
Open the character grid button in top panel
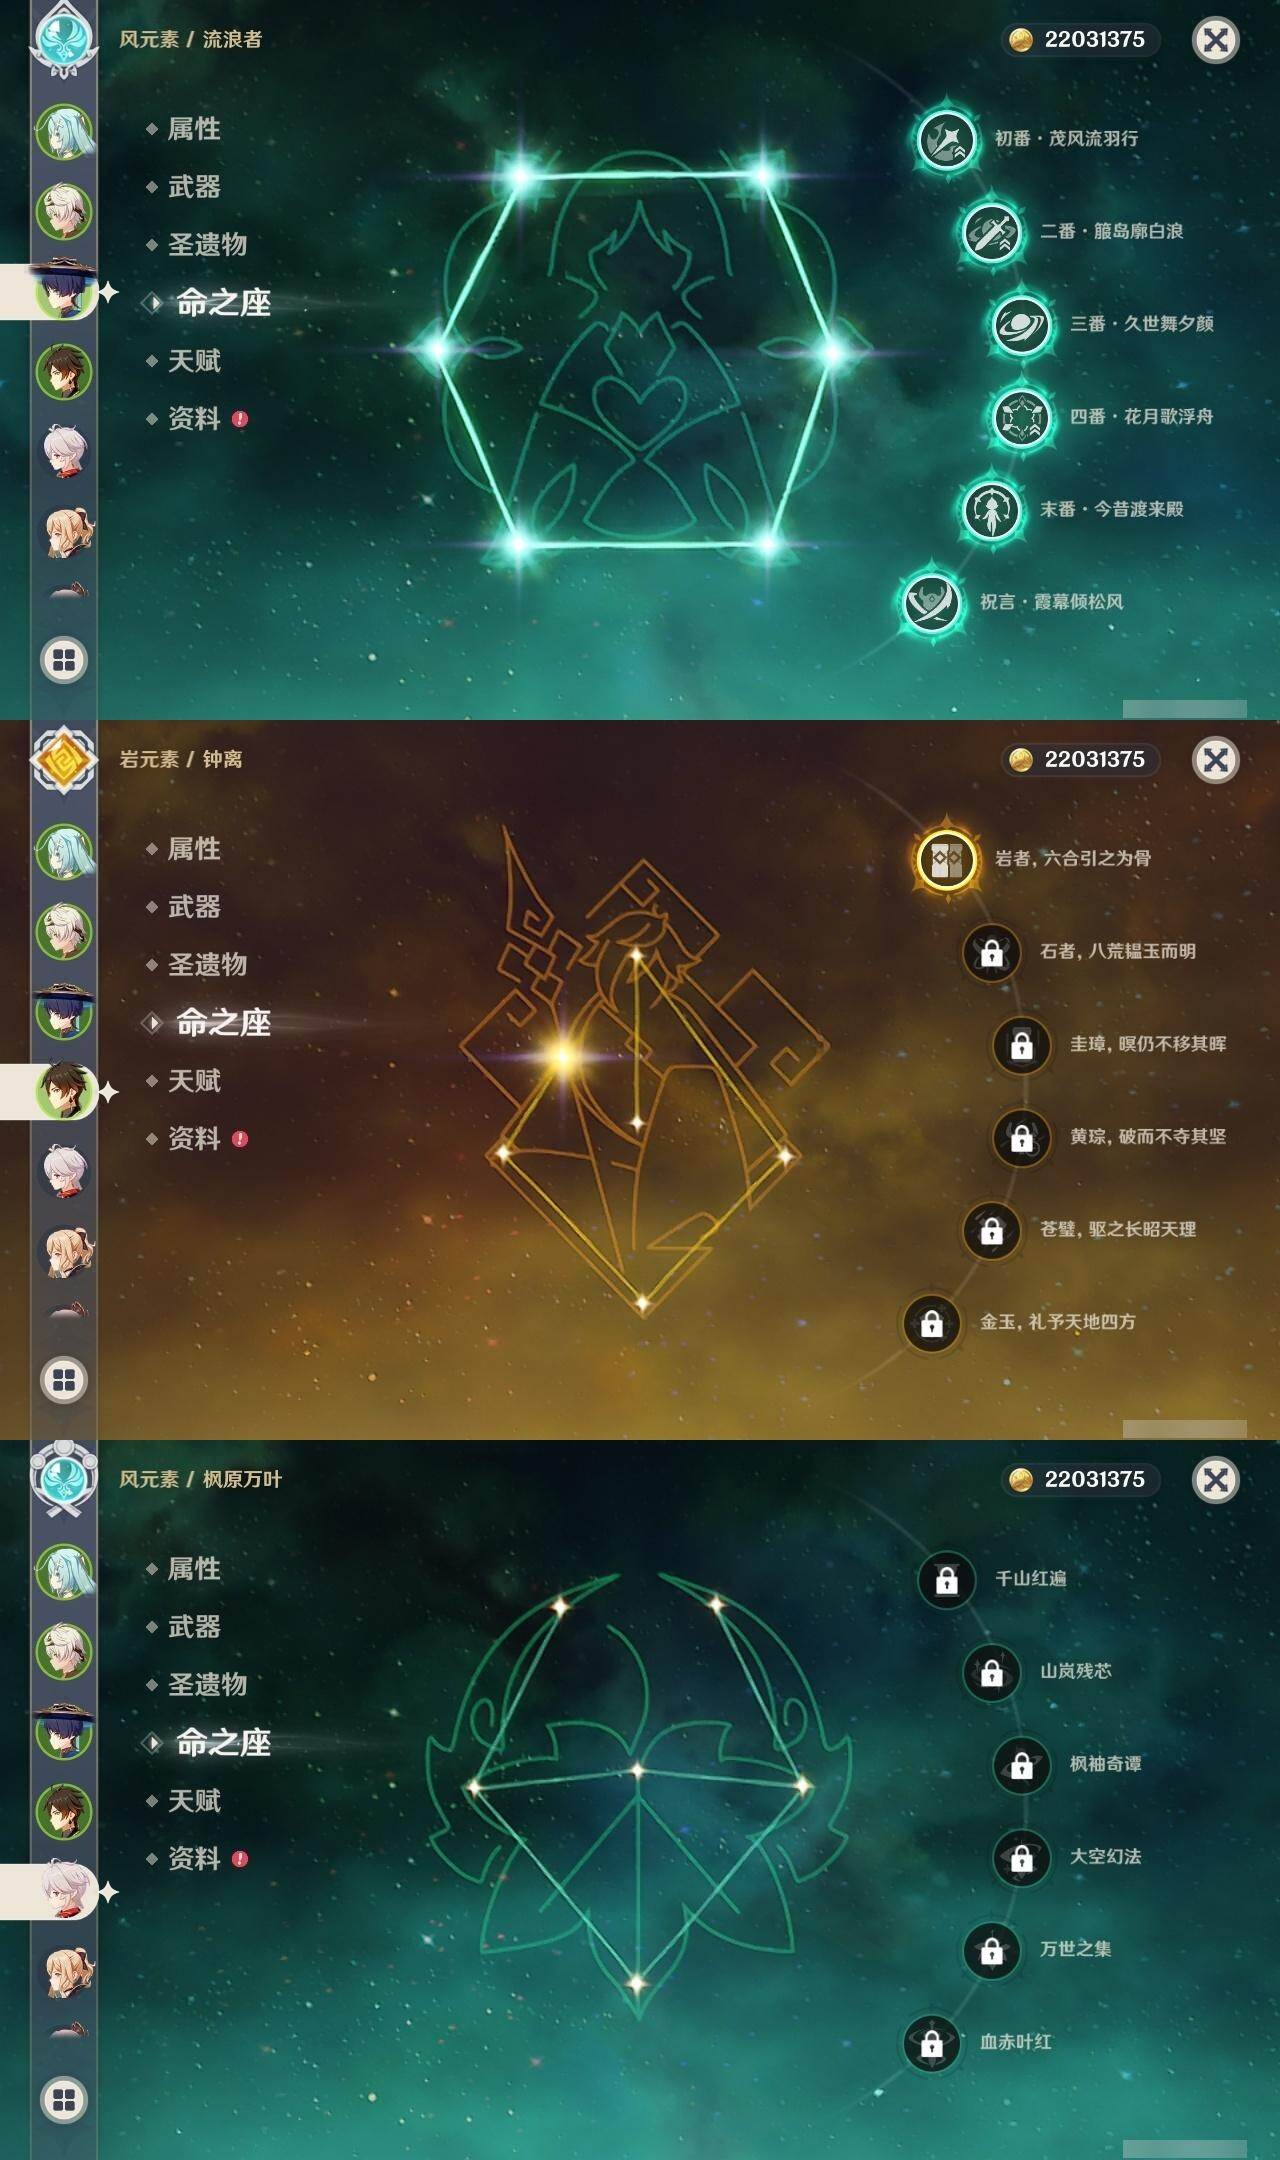pos(64,660)
